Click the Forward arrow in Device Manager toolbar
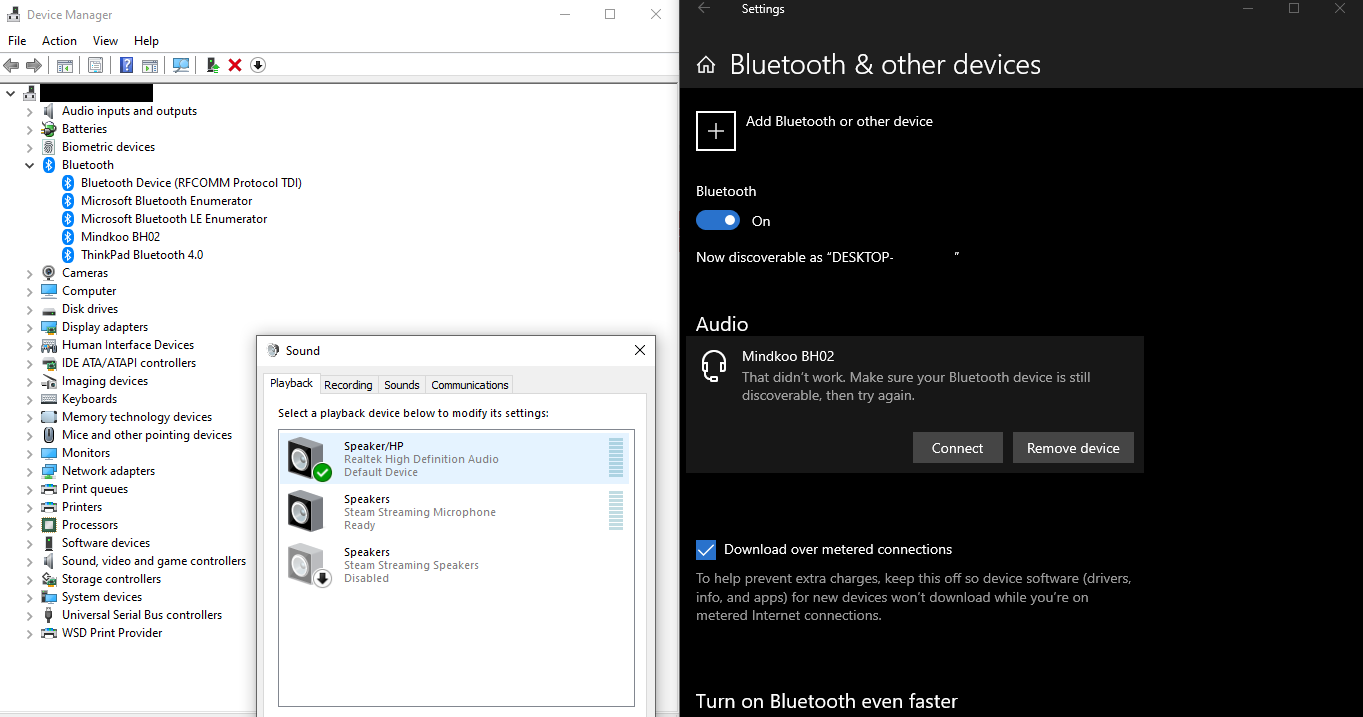 [34, 65]
